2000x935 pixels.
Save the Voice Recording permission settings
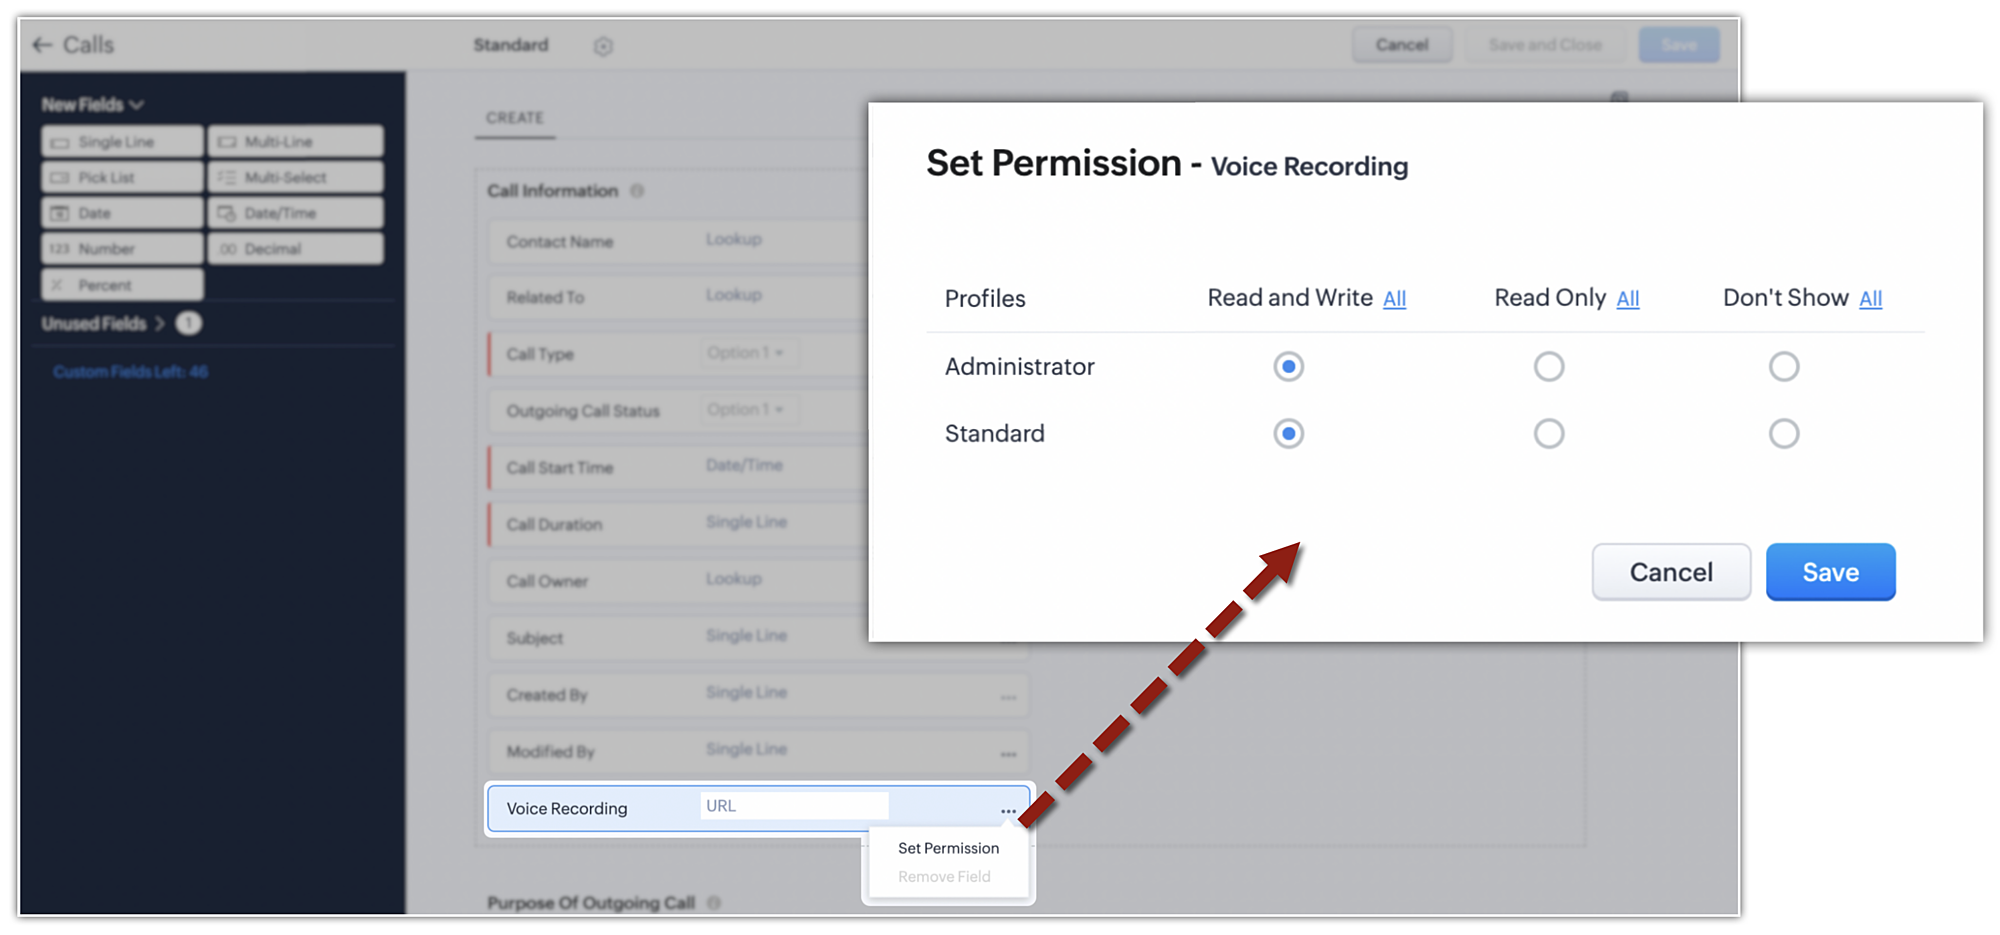pyautogui.click(x=1830, y=572)
